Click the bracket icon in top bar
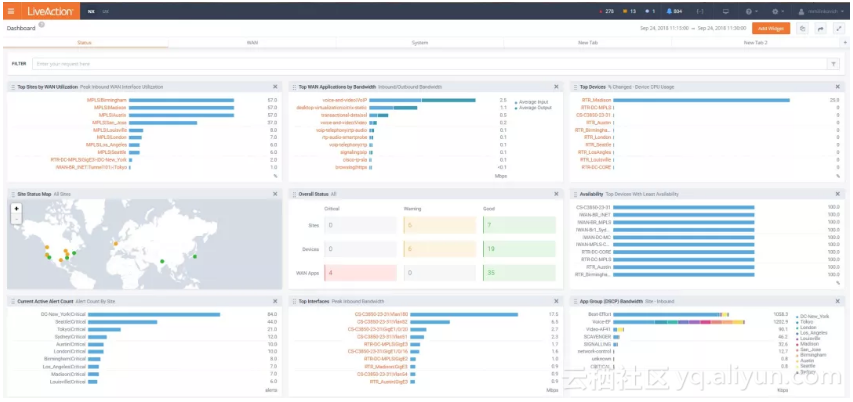 point(700,11)
